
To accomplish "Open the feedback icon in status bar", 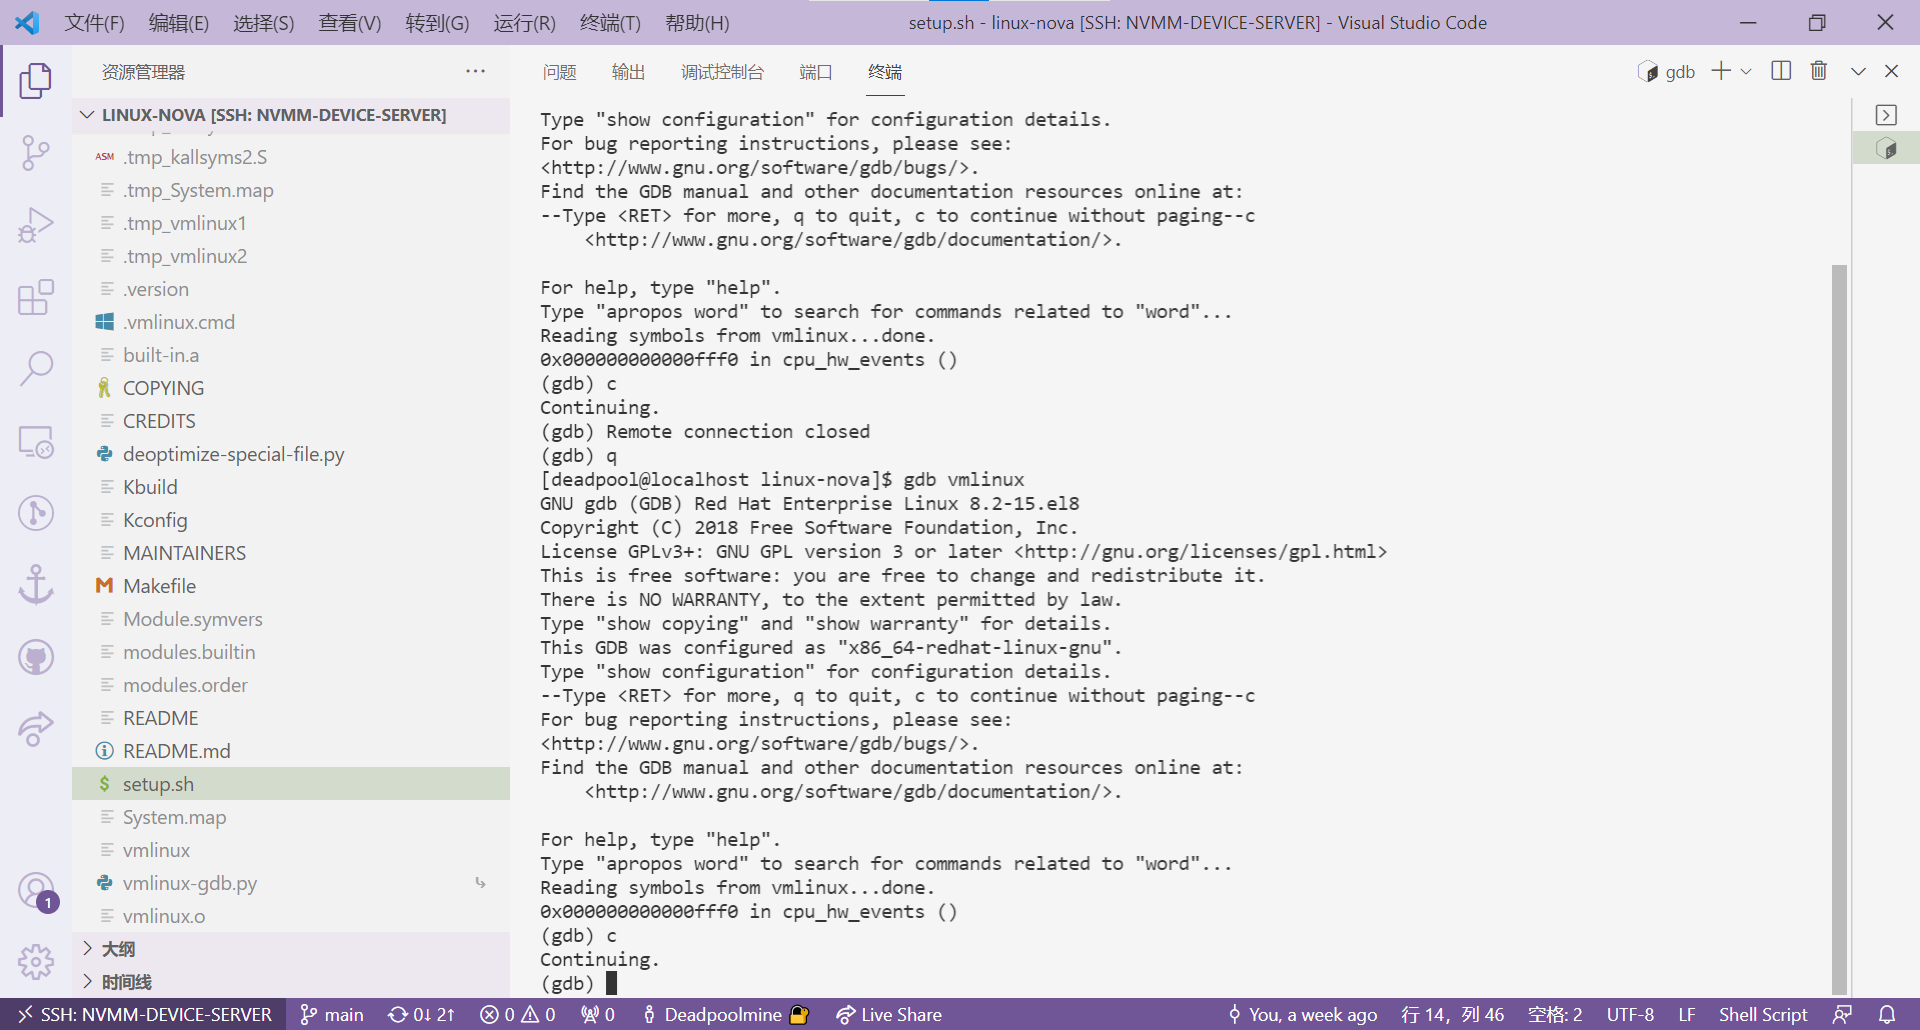I will (x=1842, y=1014).
